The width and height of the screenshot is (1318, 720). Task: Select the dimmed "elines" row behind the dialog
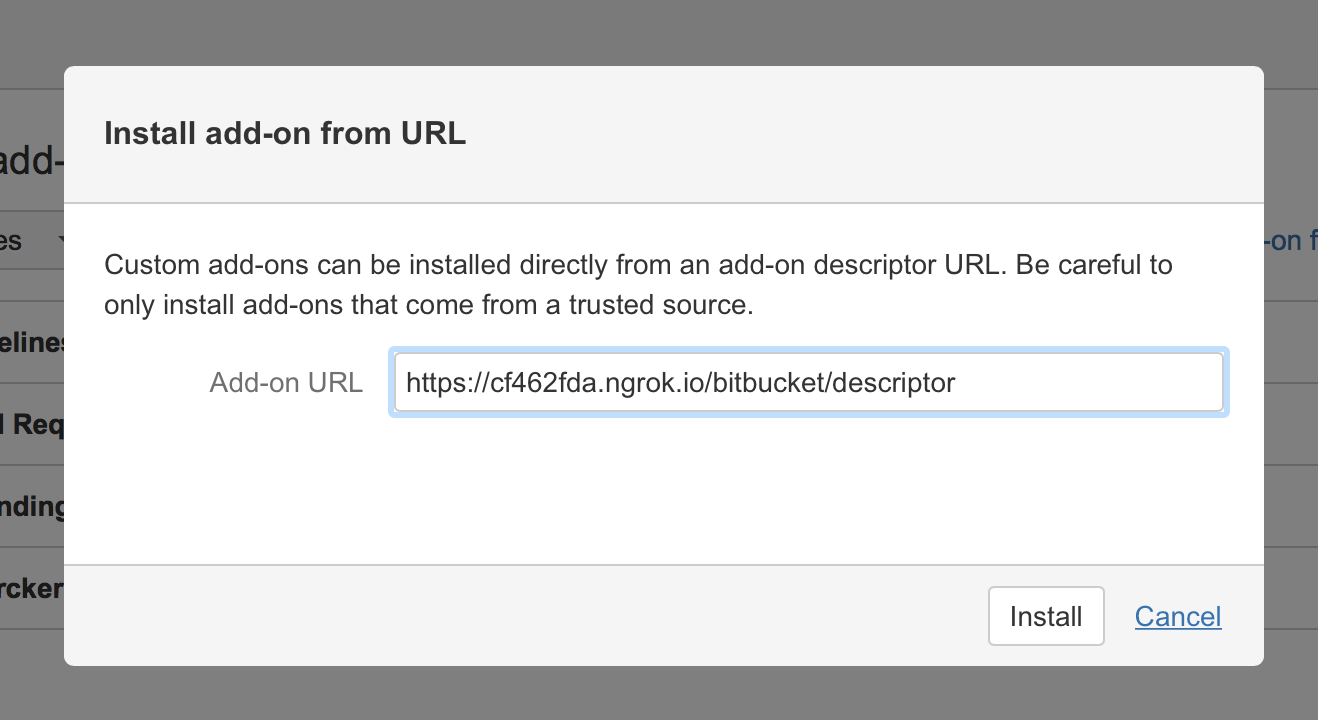click(32, 343)
